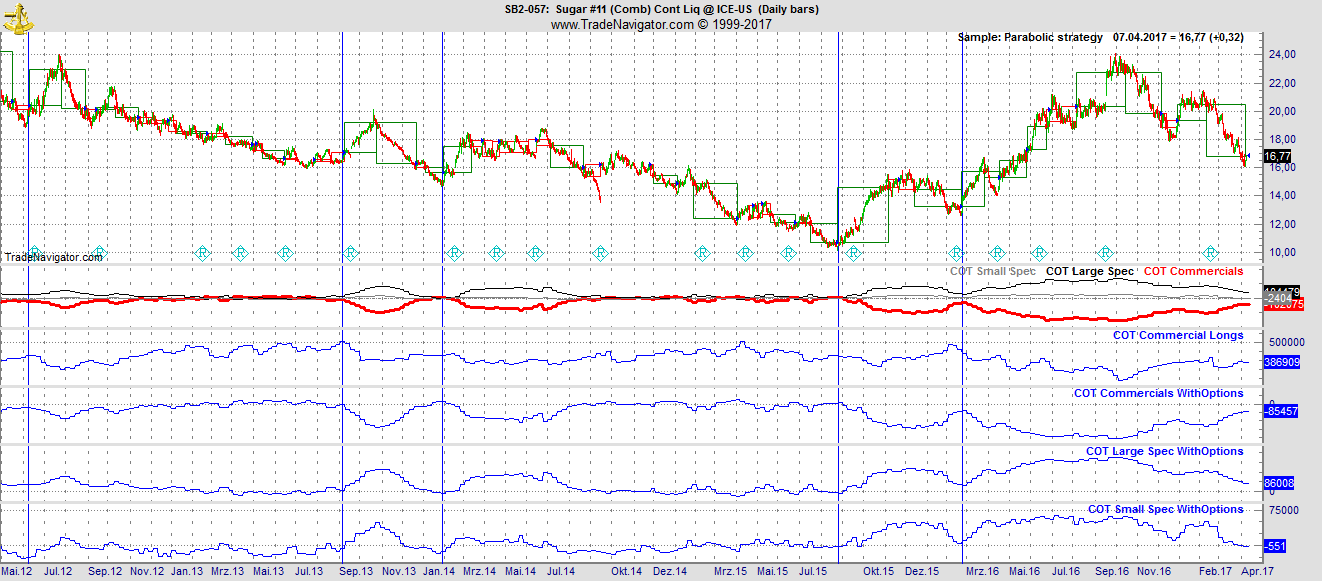1322x581 pixels.
Task: Click the diamond R rollover marker near Sep.12
Action: tap(100, 253)
